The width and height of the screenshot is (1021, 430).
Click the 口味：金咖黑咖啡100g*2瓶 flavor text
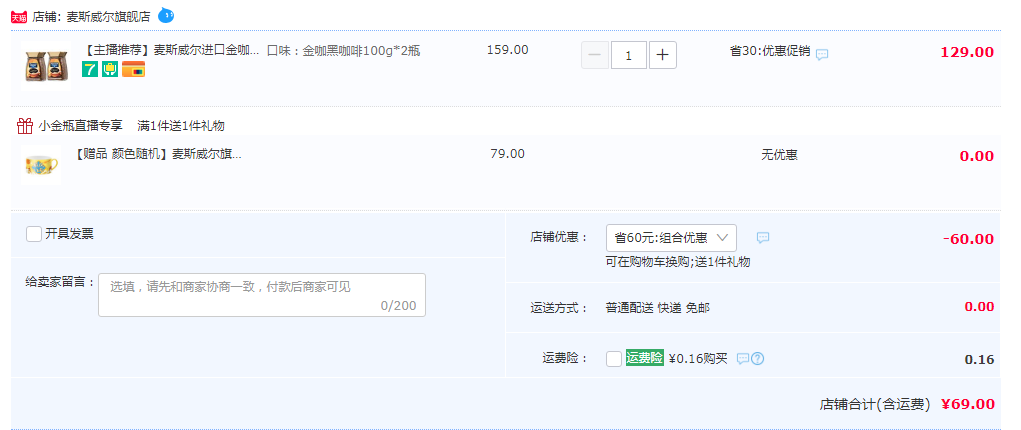click(344, 51)
